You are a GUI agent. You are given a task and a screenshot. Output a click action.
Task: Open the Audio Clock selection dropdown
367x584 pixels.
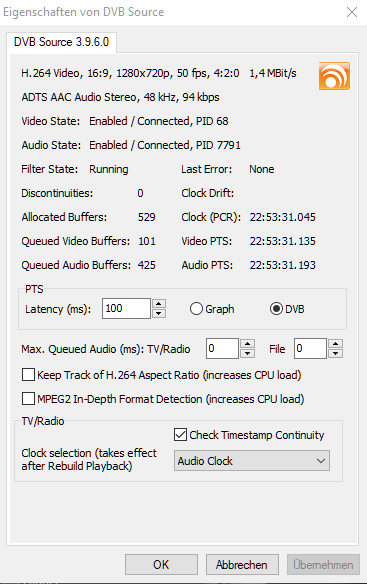point(251,461)
